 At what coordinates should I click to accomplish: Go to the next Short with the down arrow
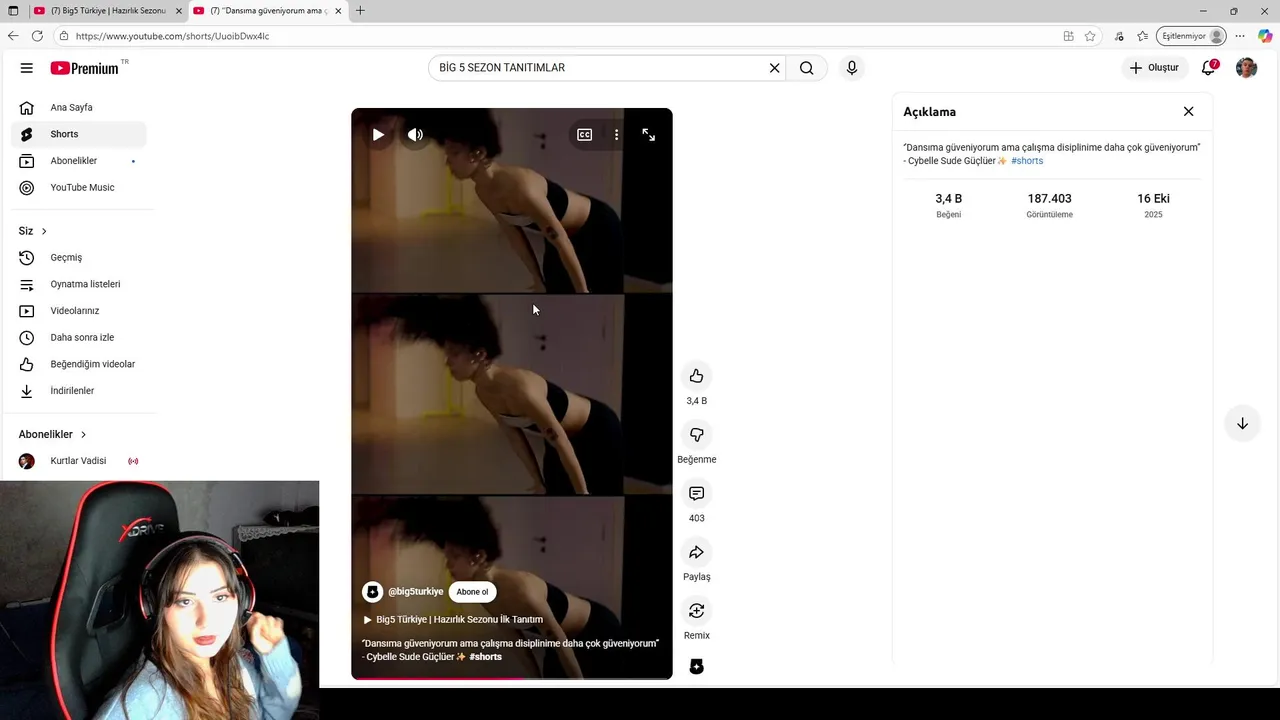[1242, 424]
